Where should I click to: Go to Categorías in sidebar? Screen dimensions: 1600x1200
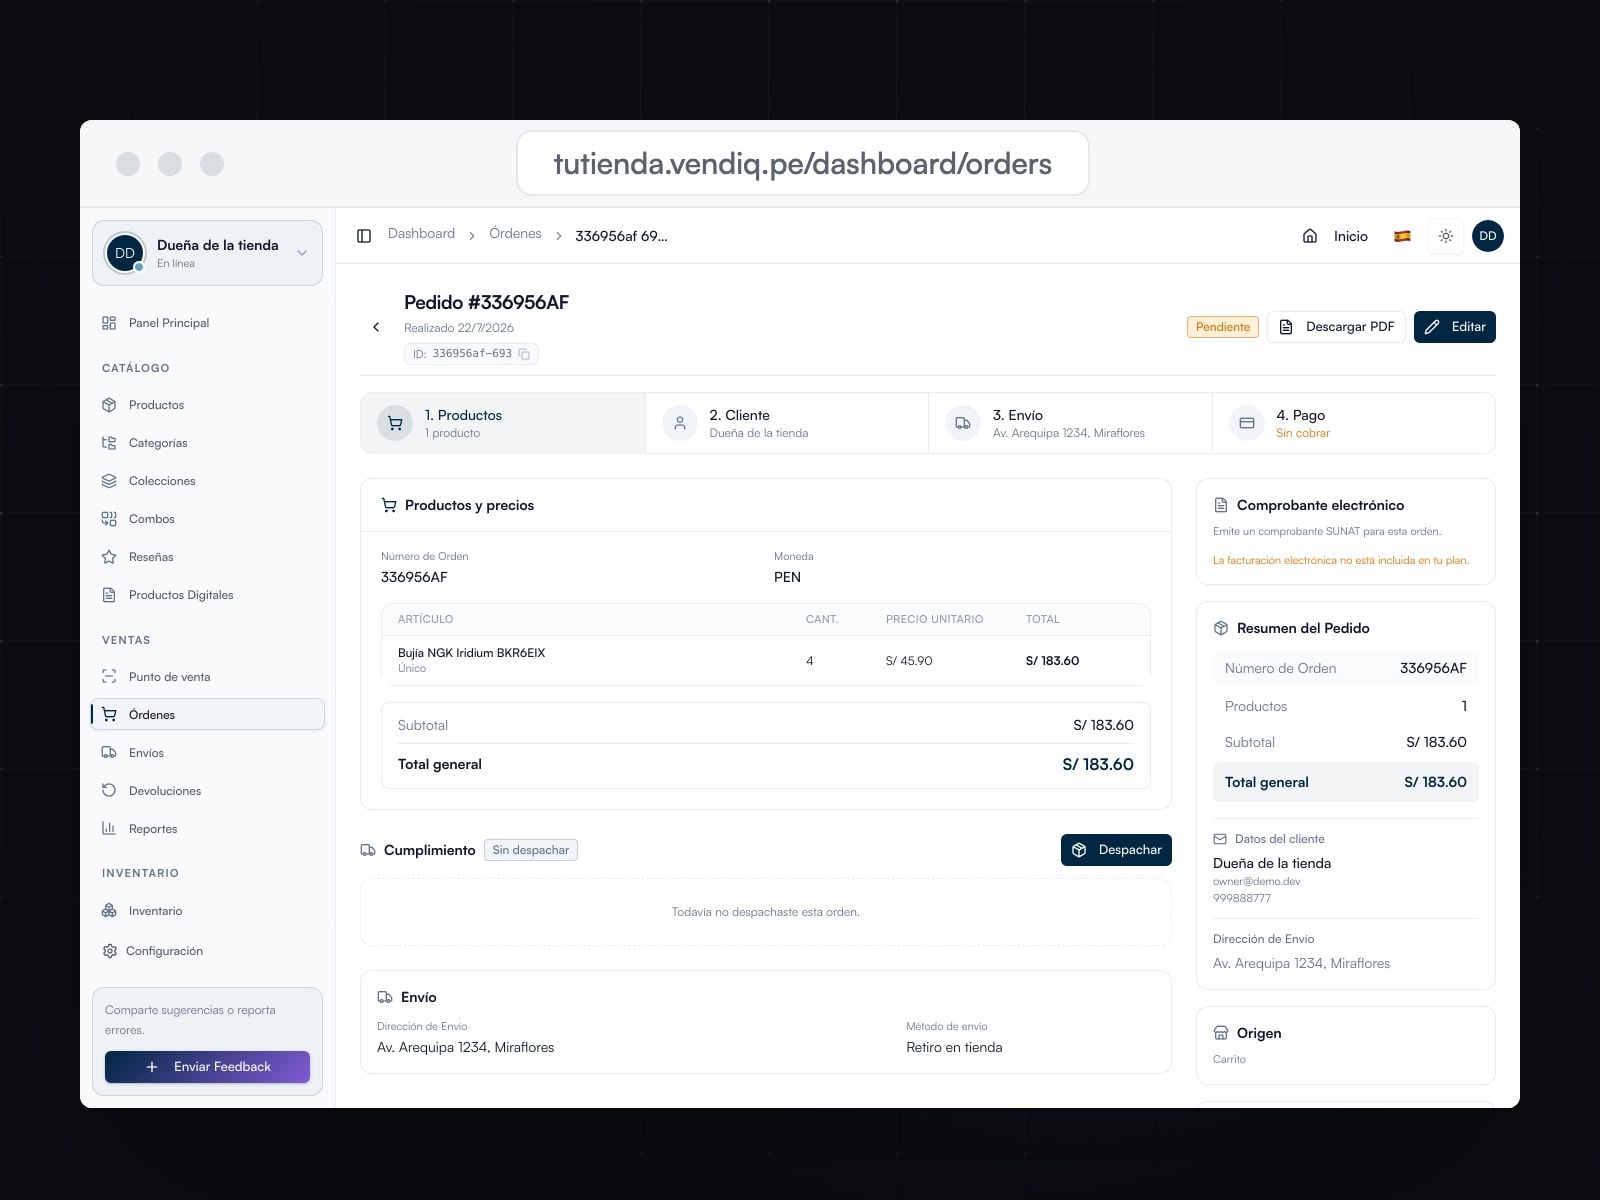point(208,443)
